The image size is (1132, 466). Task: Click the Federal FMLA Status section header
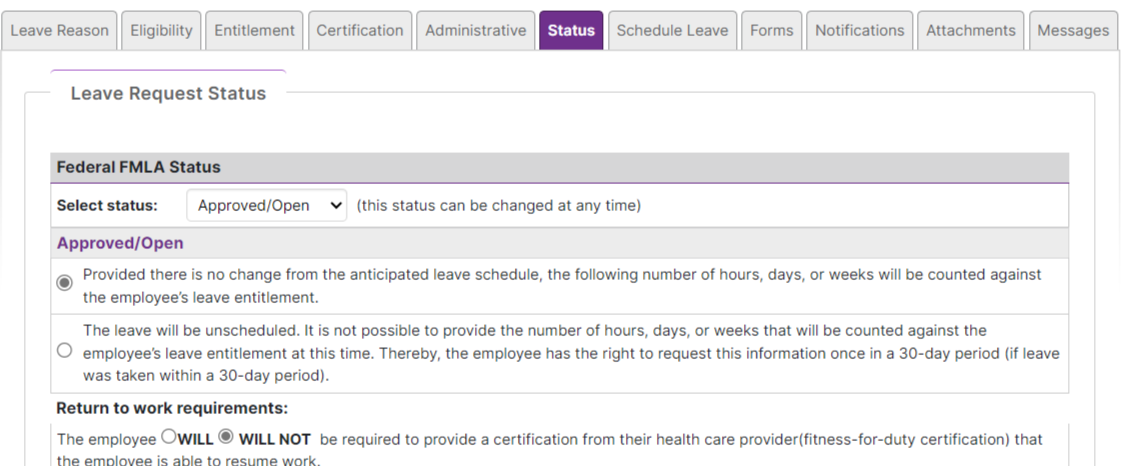click(139, 167)
